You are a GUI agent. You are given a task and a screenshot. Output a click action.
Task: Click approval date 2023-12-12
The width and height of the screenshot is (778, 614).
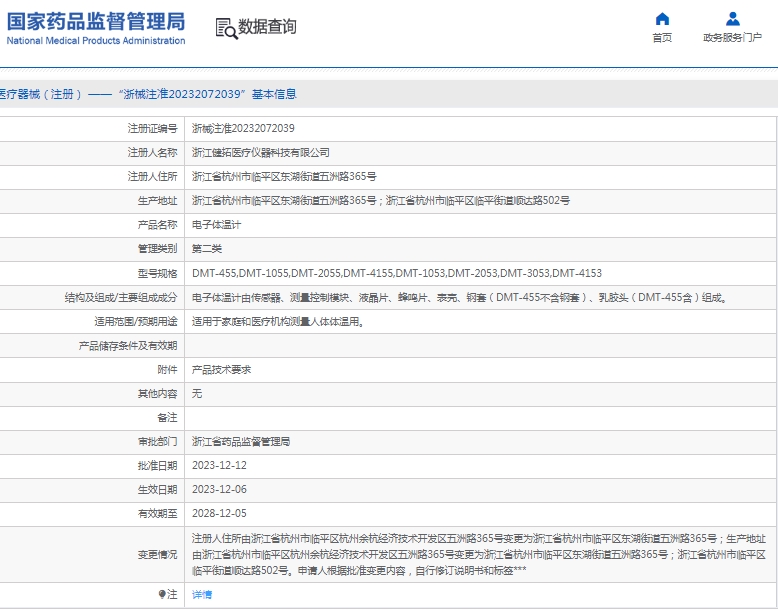219,466
